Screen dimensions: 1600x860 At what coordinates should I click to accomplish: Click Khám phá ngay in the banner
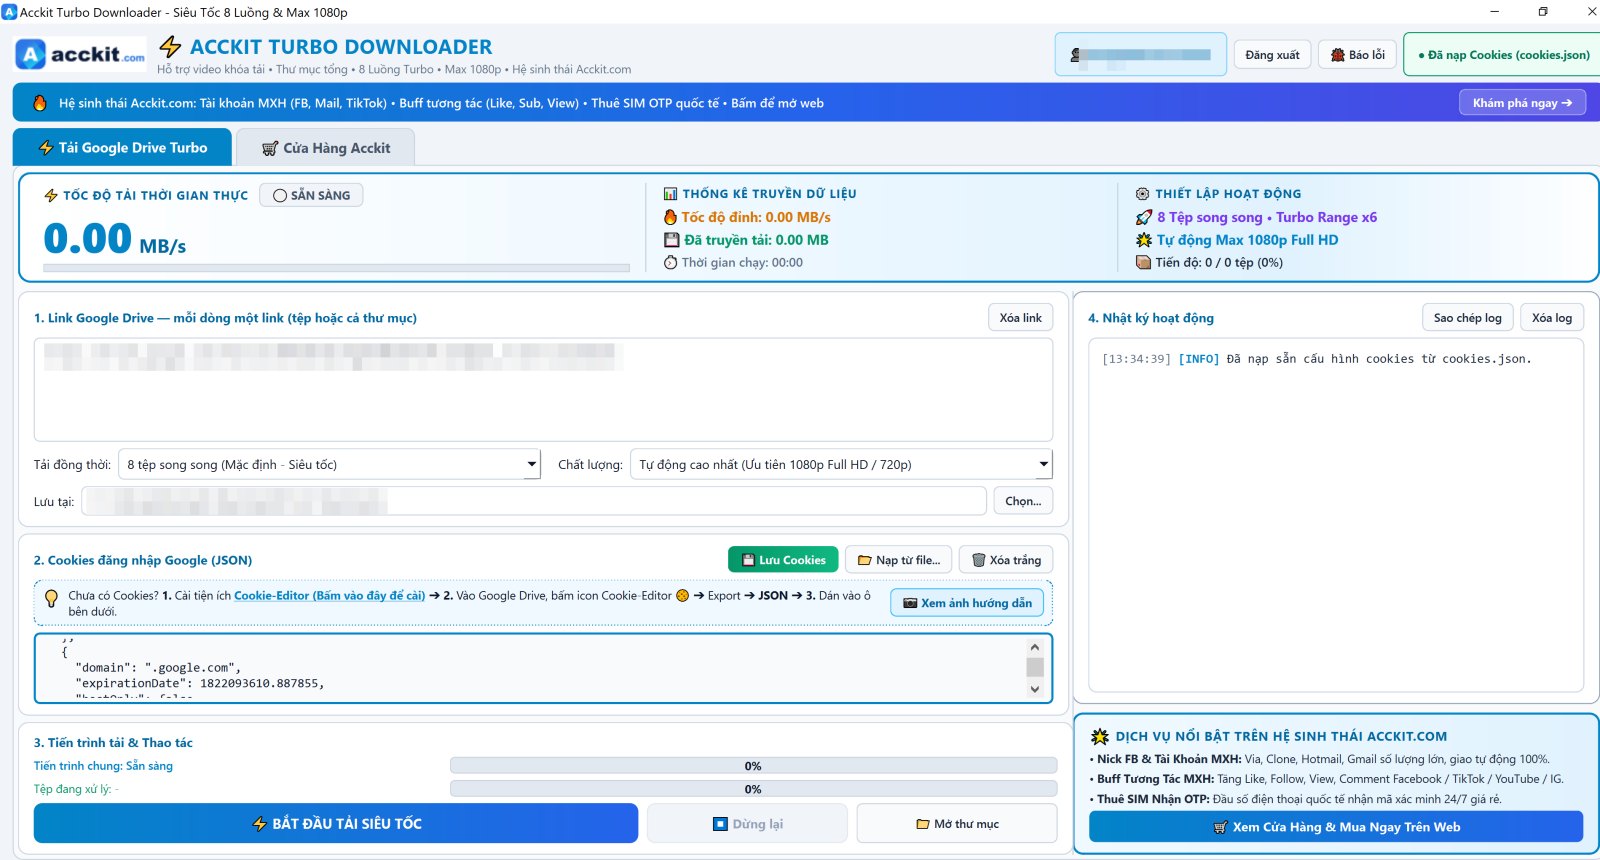tap(1522, 103)
